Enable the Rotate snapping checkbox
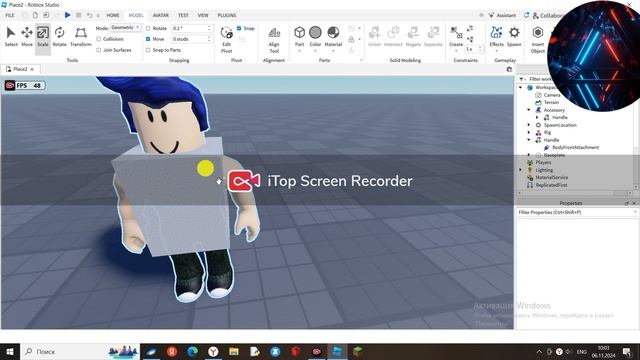Image resolution: width=640 pixels, height=360 pixels. coord(148,28)
